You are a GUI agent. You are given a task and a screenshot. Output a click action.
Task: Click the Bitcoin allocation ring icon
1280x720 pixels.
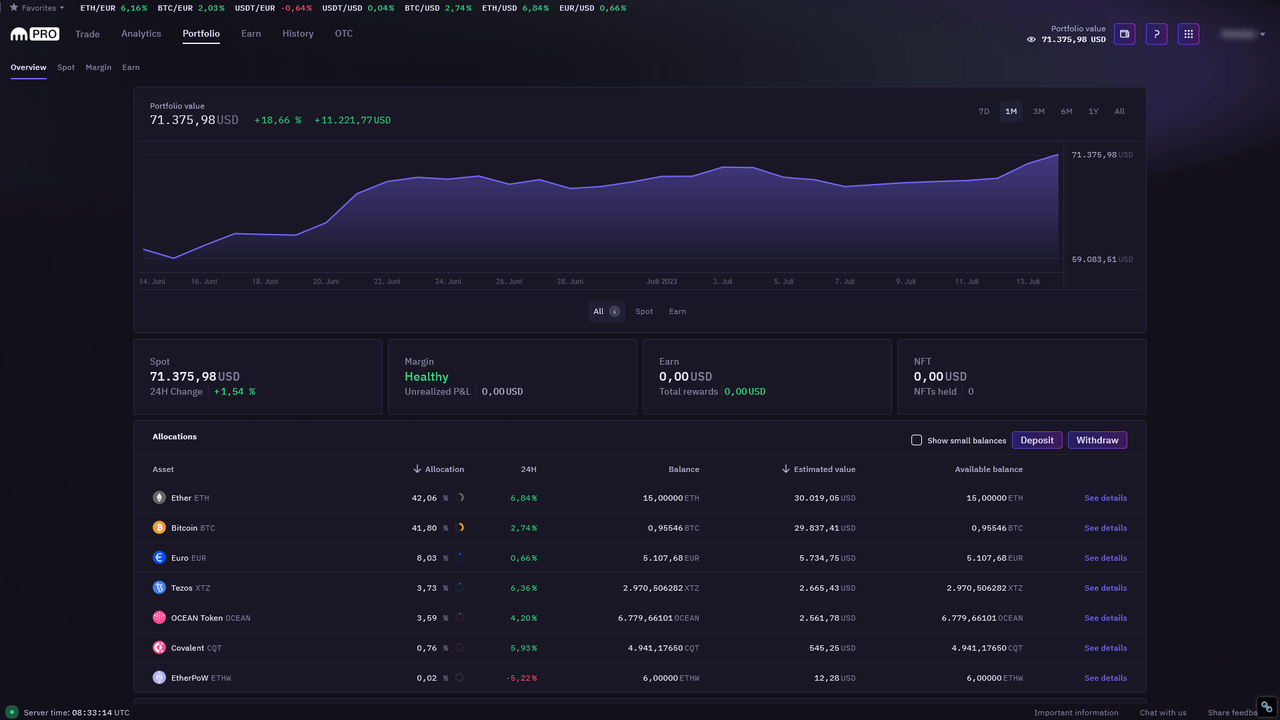click(x=459, y=527)
